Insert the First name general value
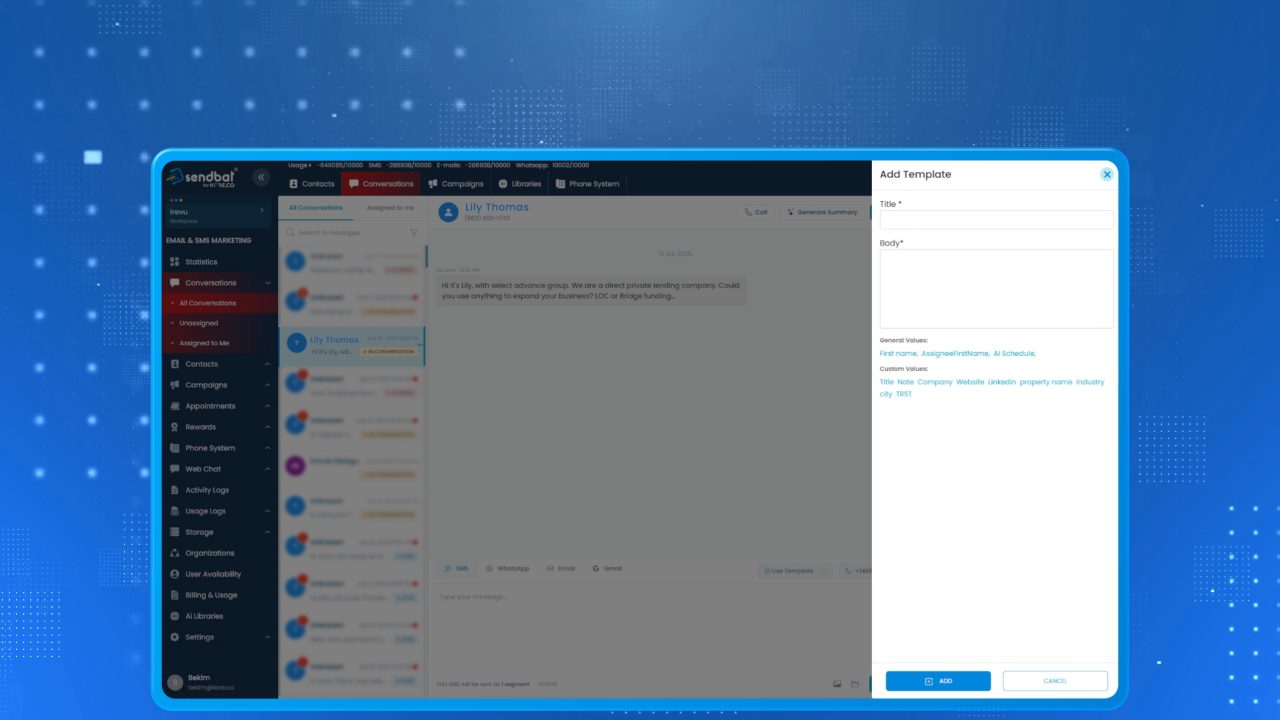The width and height of the screenshot is (1280, 720). (x=898, y=354)
